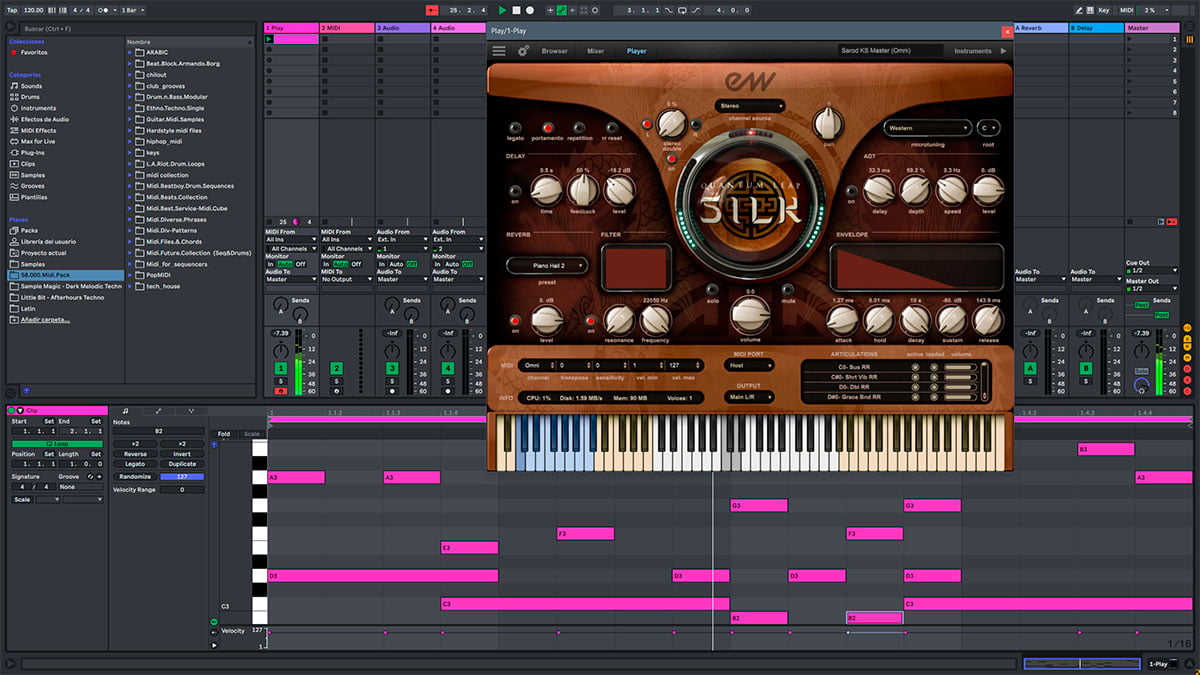
Task: Stop playback with the transport stop button
Action: coord(517,10)
